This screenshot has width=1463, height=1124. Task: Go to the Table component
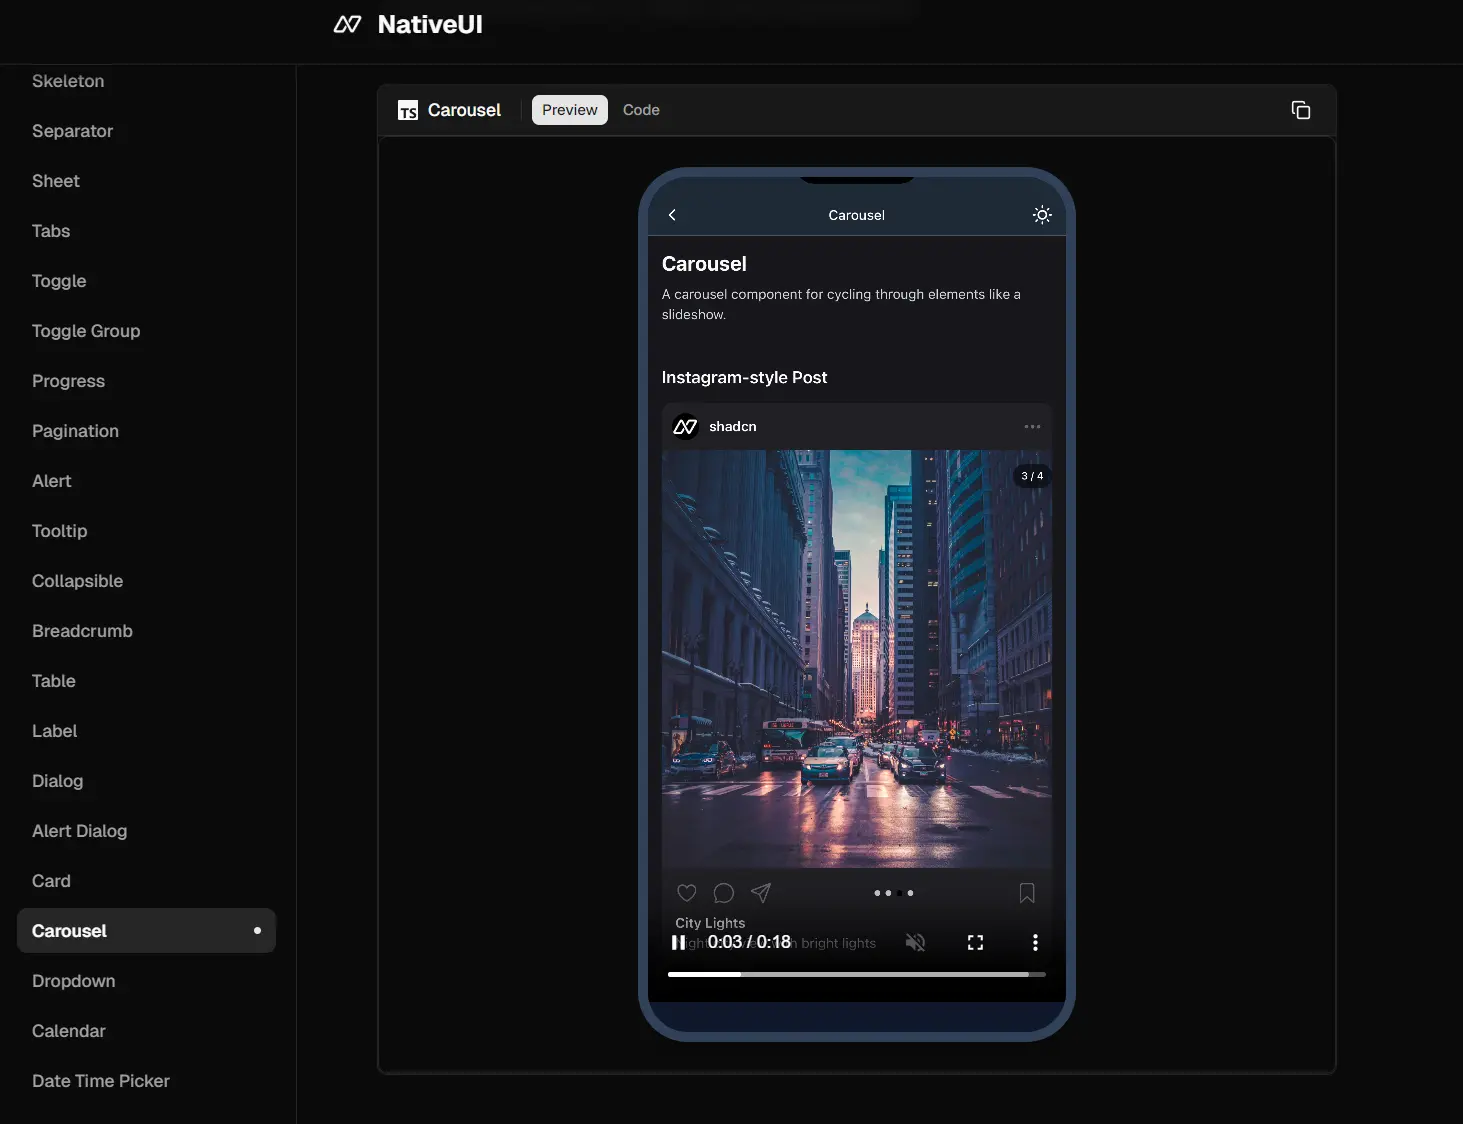click(54, 681)
